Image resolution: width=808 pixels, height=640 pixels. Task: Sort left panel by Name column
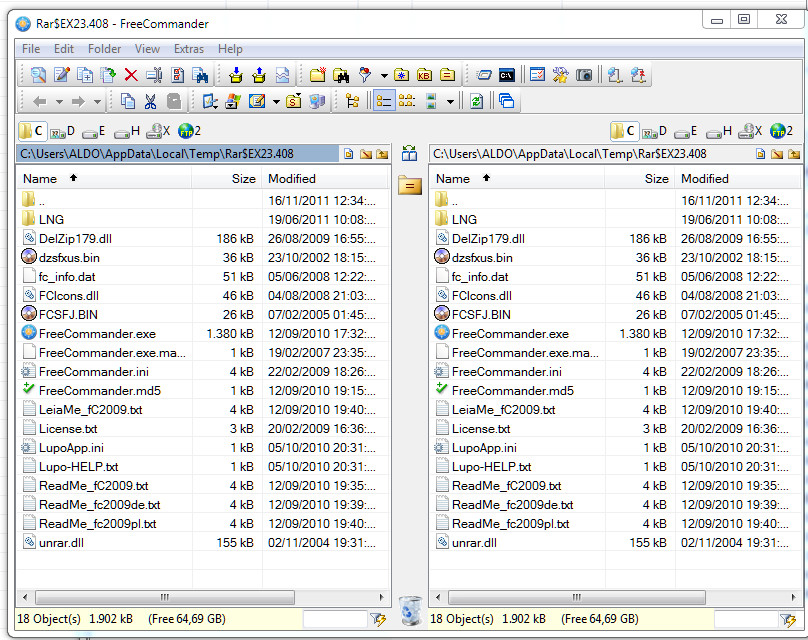105,179
